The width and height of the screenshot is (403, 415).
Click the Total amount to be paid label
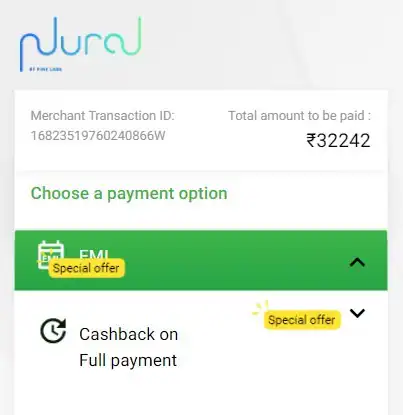tap(299, 116)
